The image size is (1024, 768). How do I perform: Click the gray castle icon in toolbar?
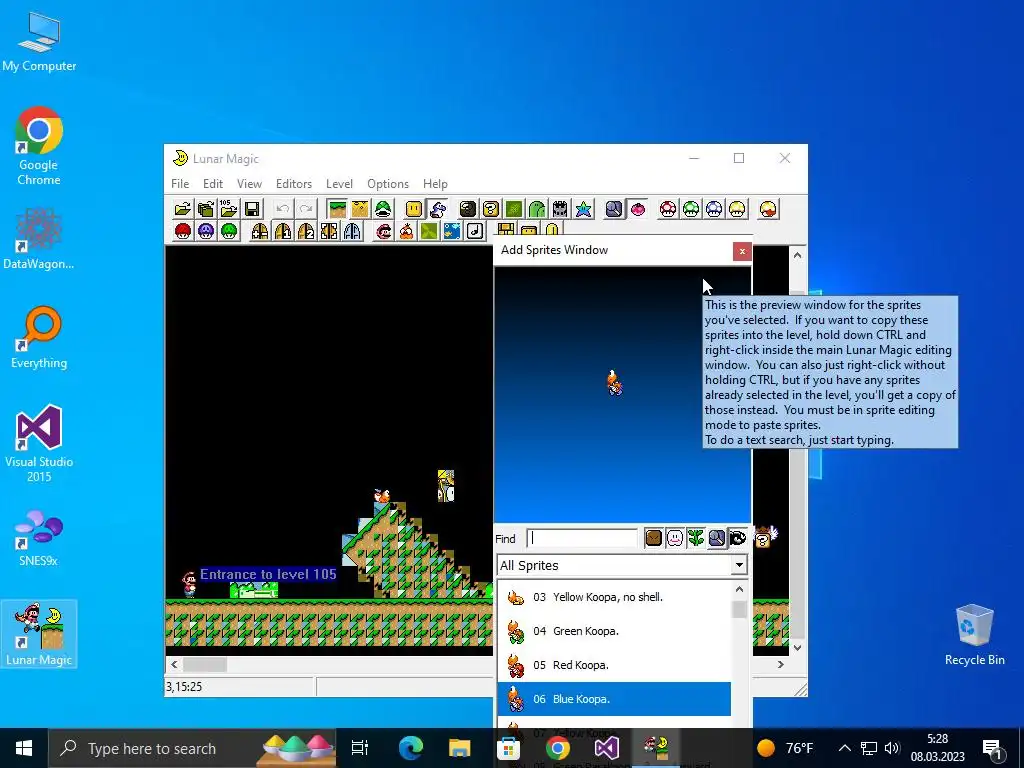[560, 209]
